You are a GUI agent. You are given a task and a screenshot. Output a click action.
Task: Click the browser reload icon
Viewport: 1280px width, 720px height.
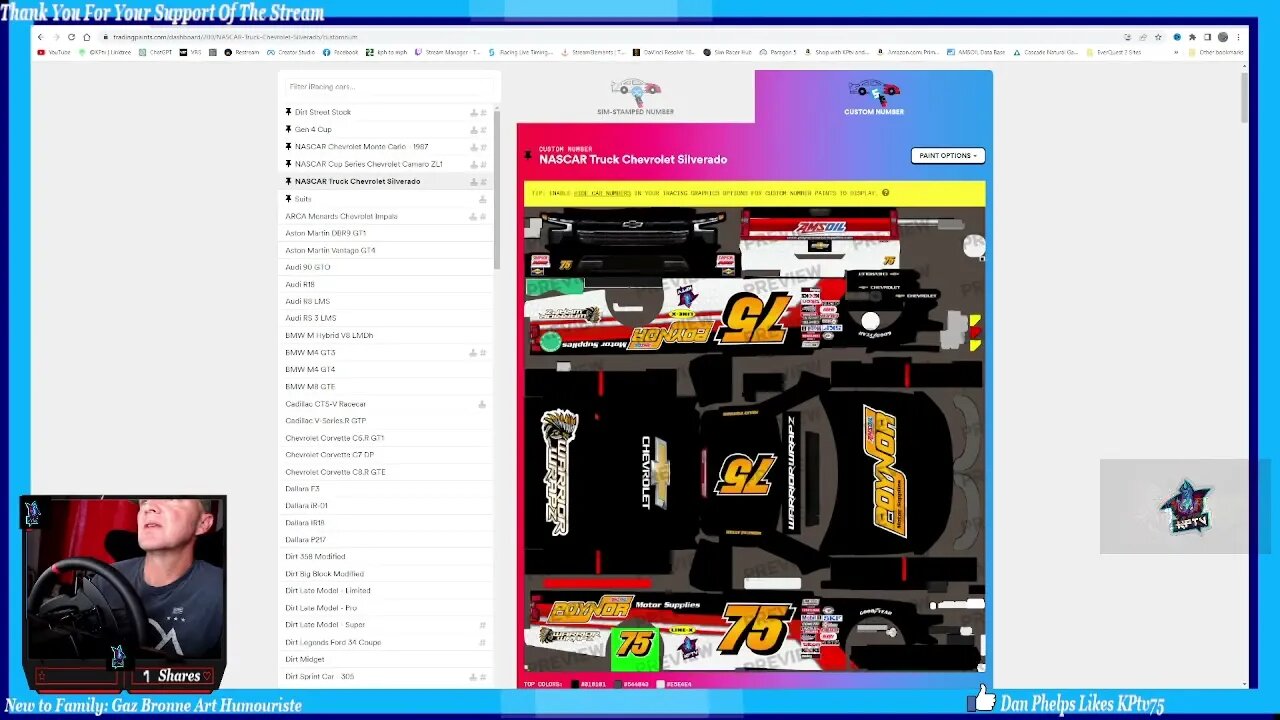(71, 37)
